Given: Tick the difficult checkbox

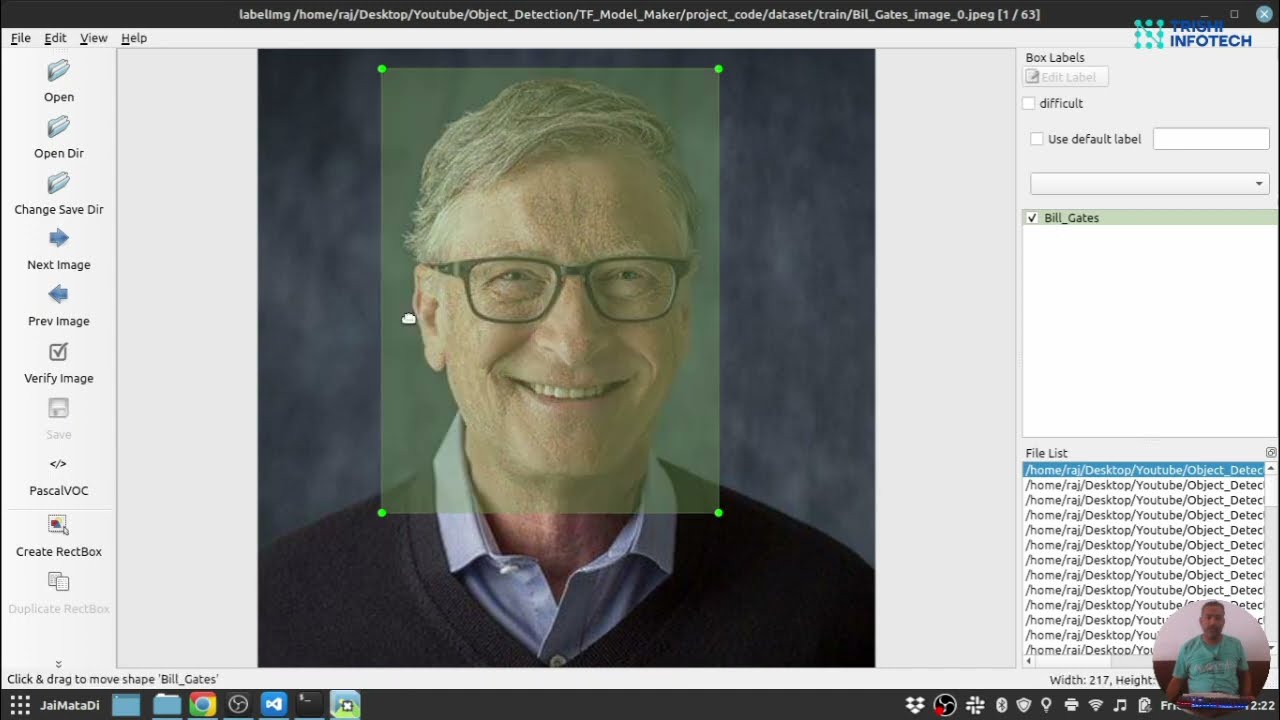Looking at the screenshot, I should point(1029,103).
